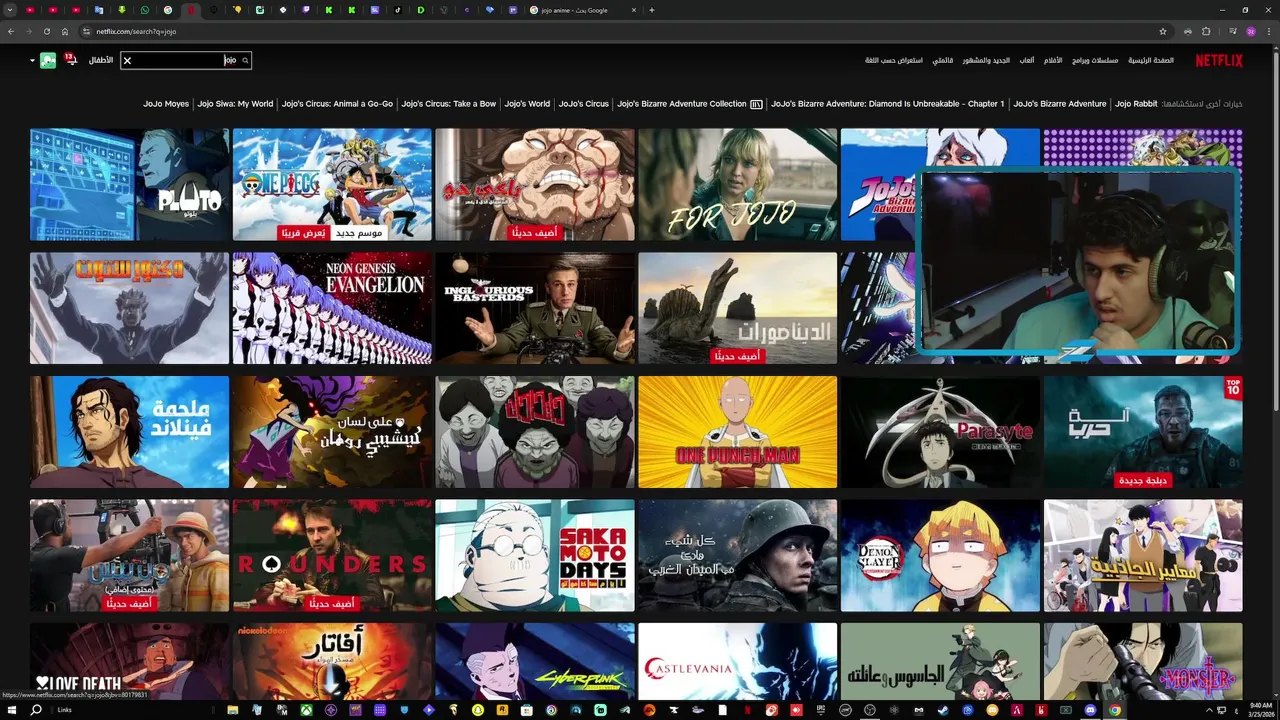Open the green profile avatar
This screenshot has height=720, width=1280.
point(48,60)
